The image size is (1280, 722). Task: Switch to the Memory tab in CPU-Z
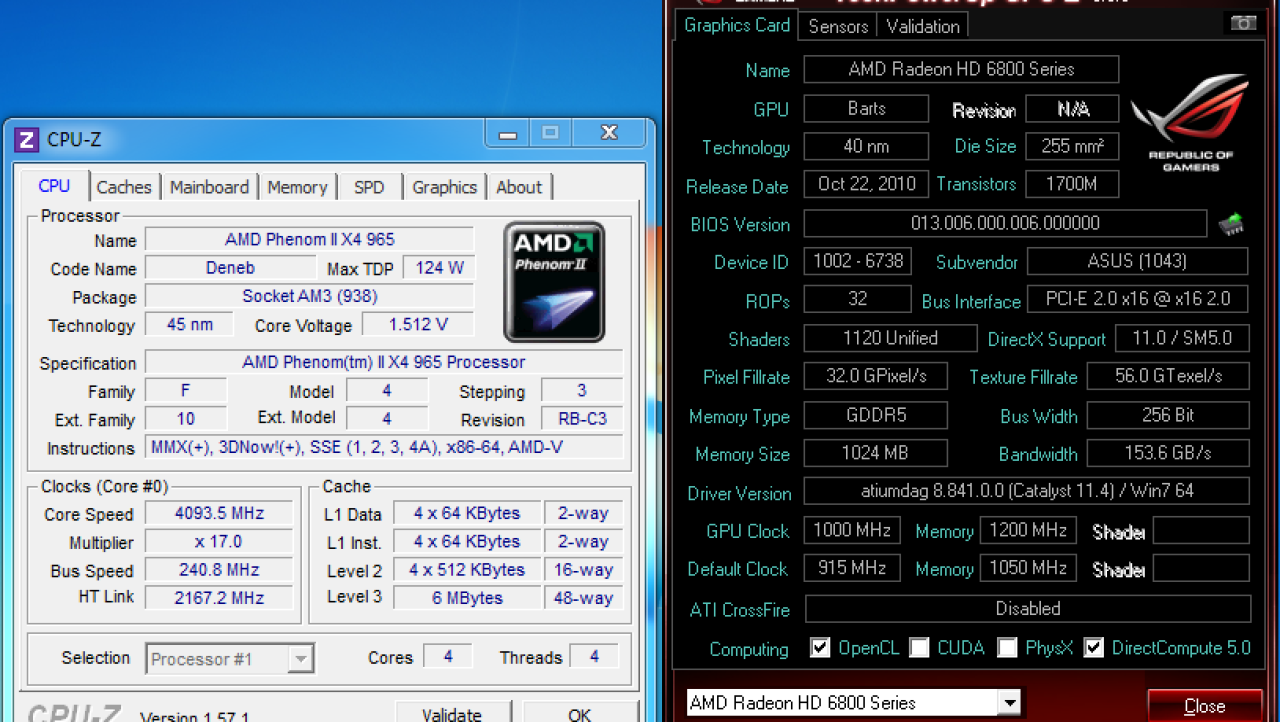click(297, 187)
